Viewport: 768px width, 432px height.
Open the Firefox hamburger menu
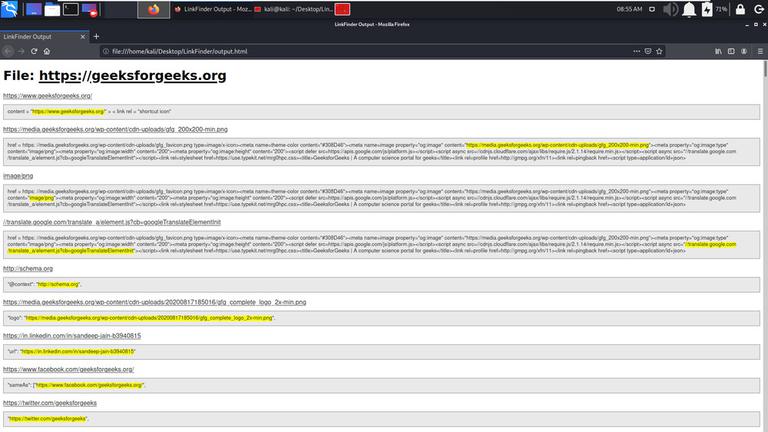(760, 51)
